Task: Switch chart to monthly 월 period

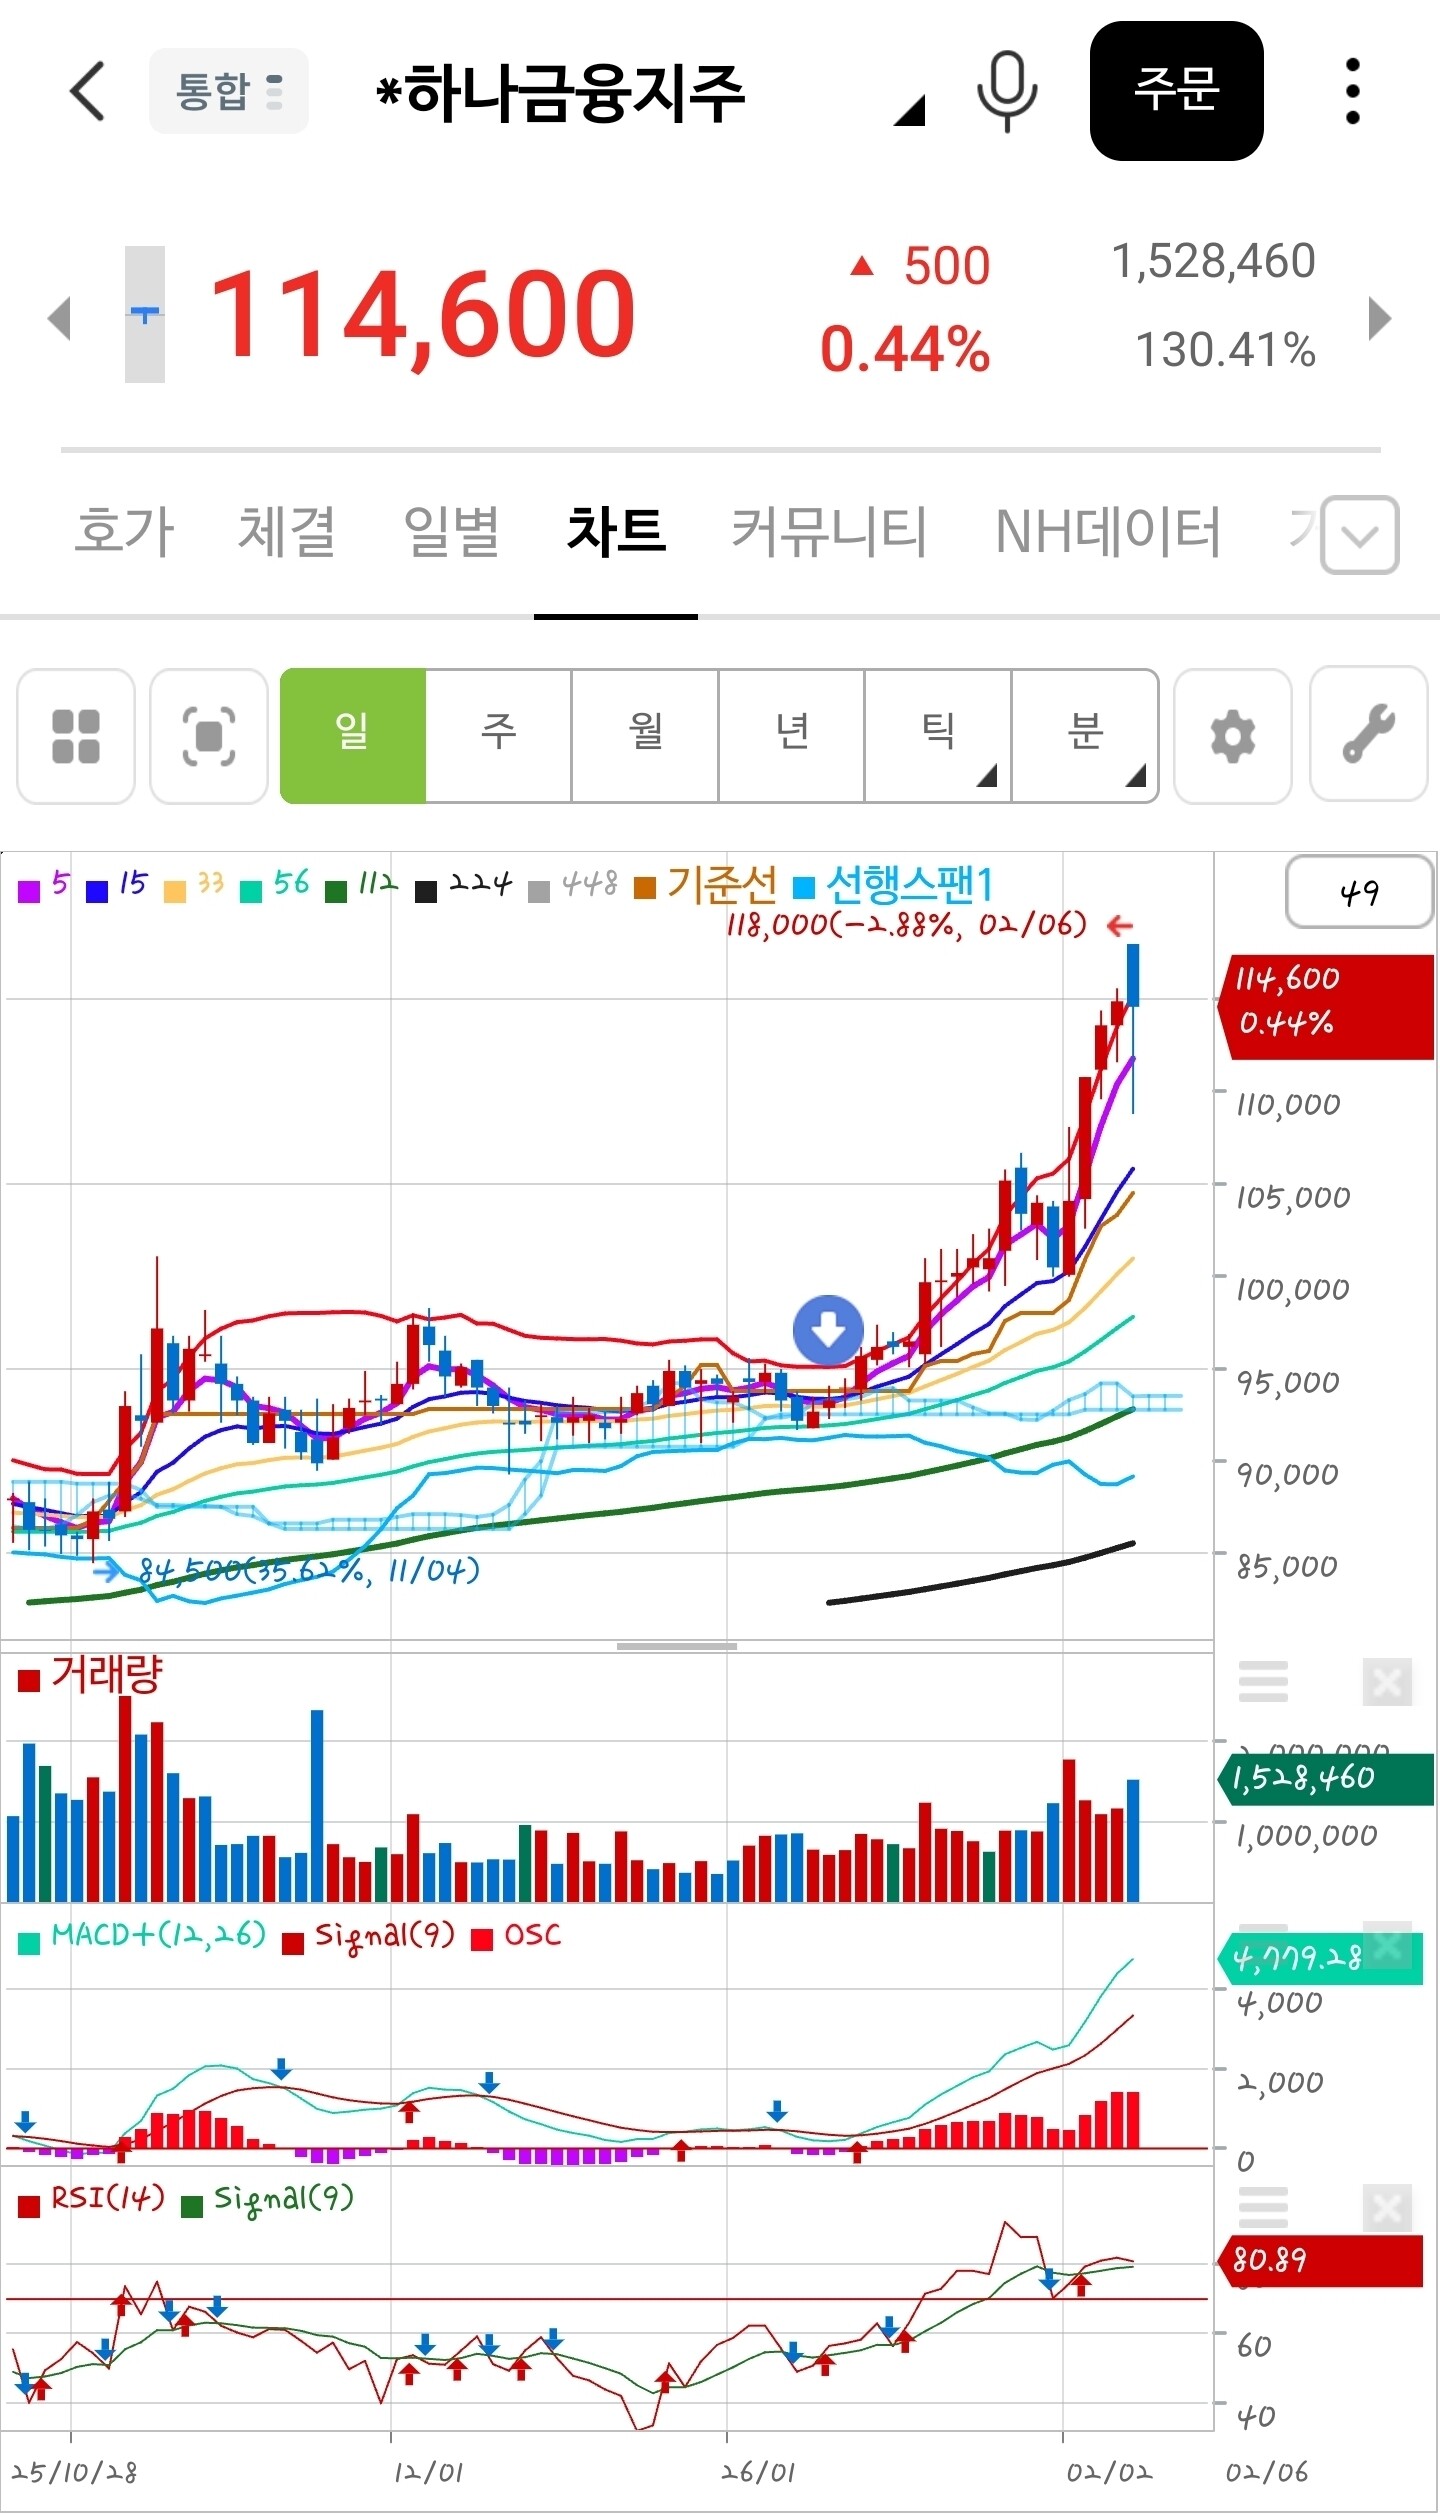Action: [x=645, y=736]
